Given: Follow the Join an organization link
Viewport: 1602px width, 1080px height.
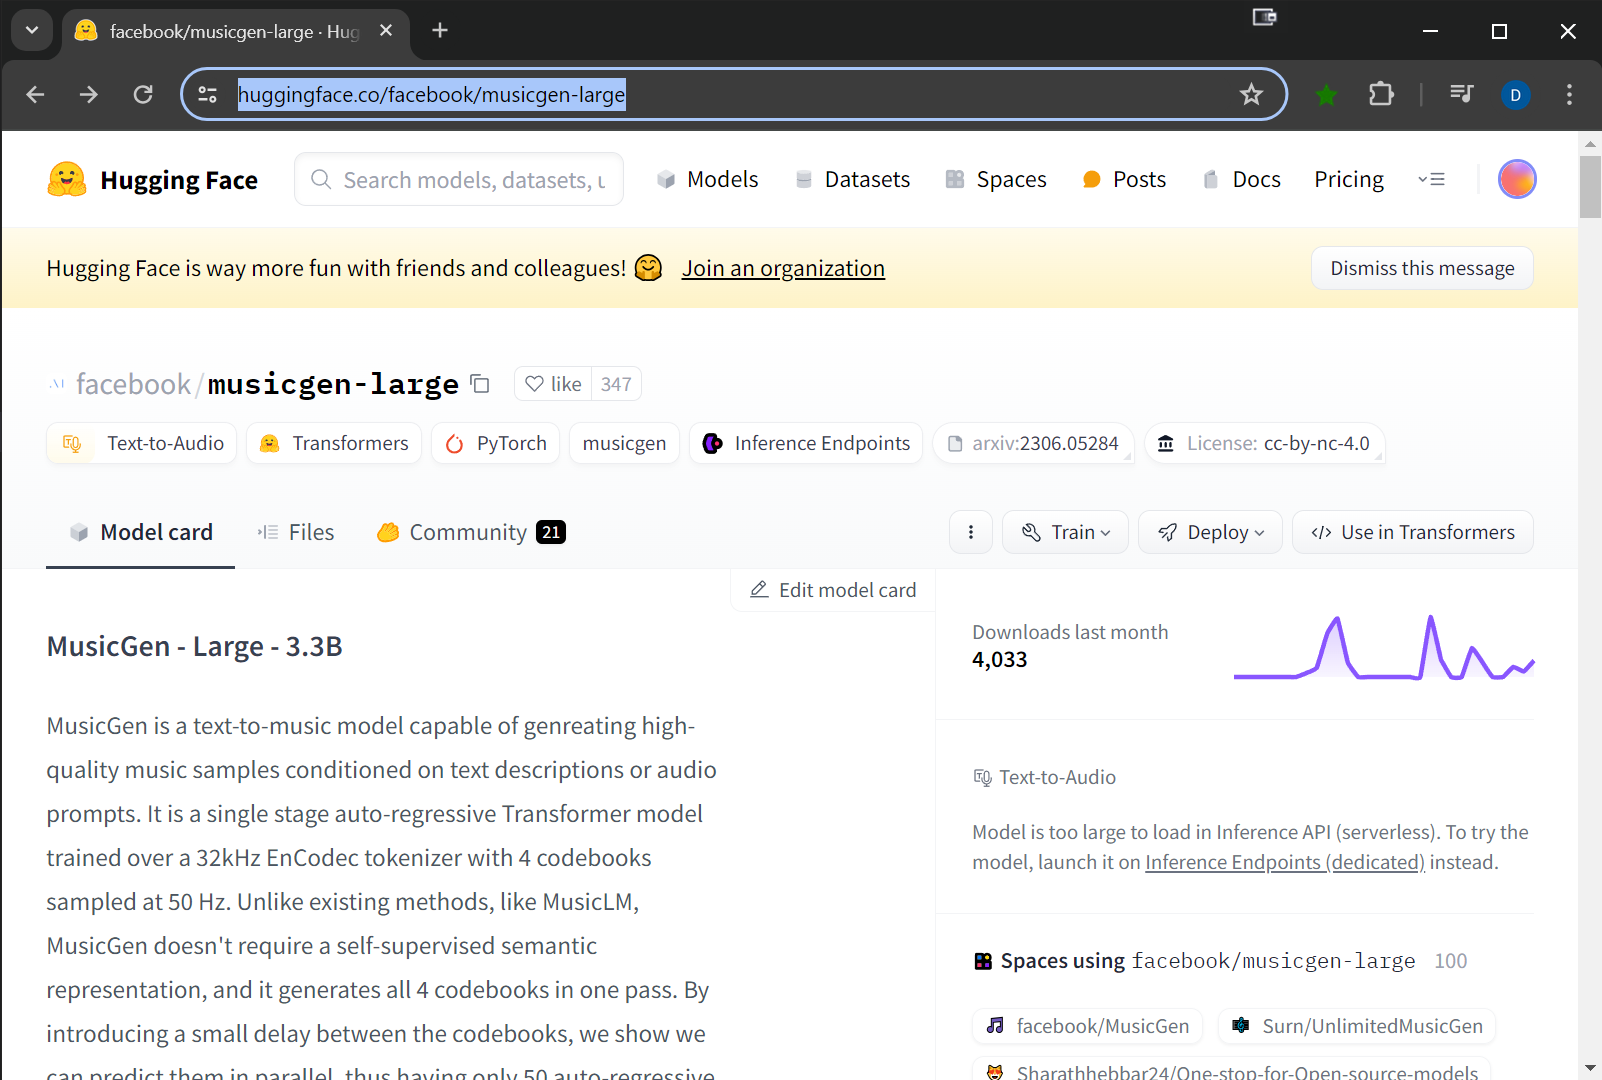Looking at the screenshot, I should pos(783,268).
